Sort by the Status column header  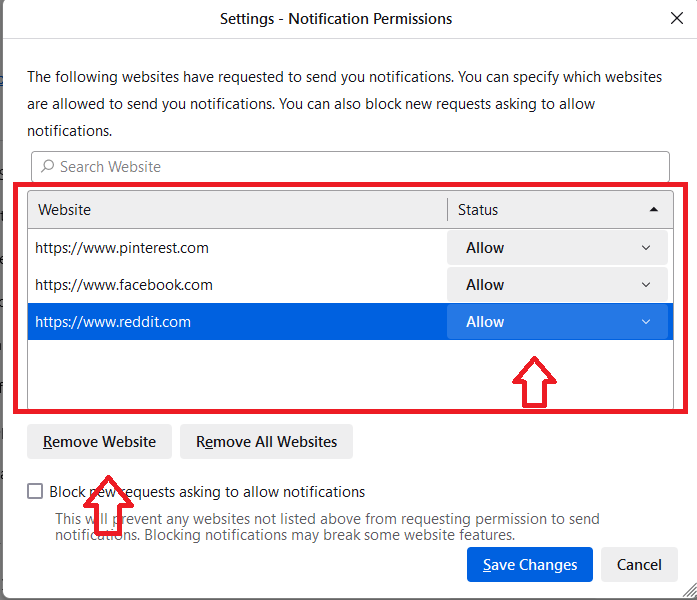click(x=560, y=209)
